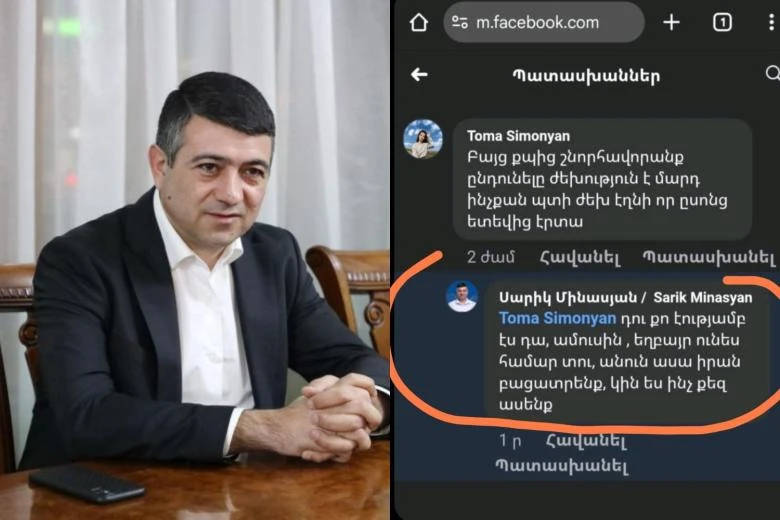
Task: Open Toma Simonyan's profile picture
Action: click(423, 139)
